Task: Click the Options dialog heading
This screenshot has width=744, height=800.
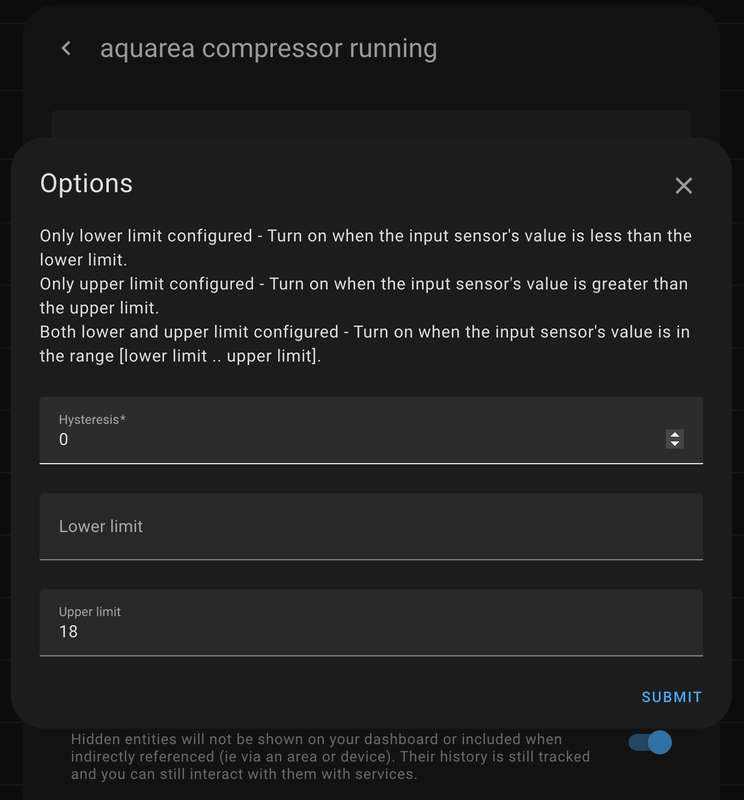Action: click(x=86, y=183)
